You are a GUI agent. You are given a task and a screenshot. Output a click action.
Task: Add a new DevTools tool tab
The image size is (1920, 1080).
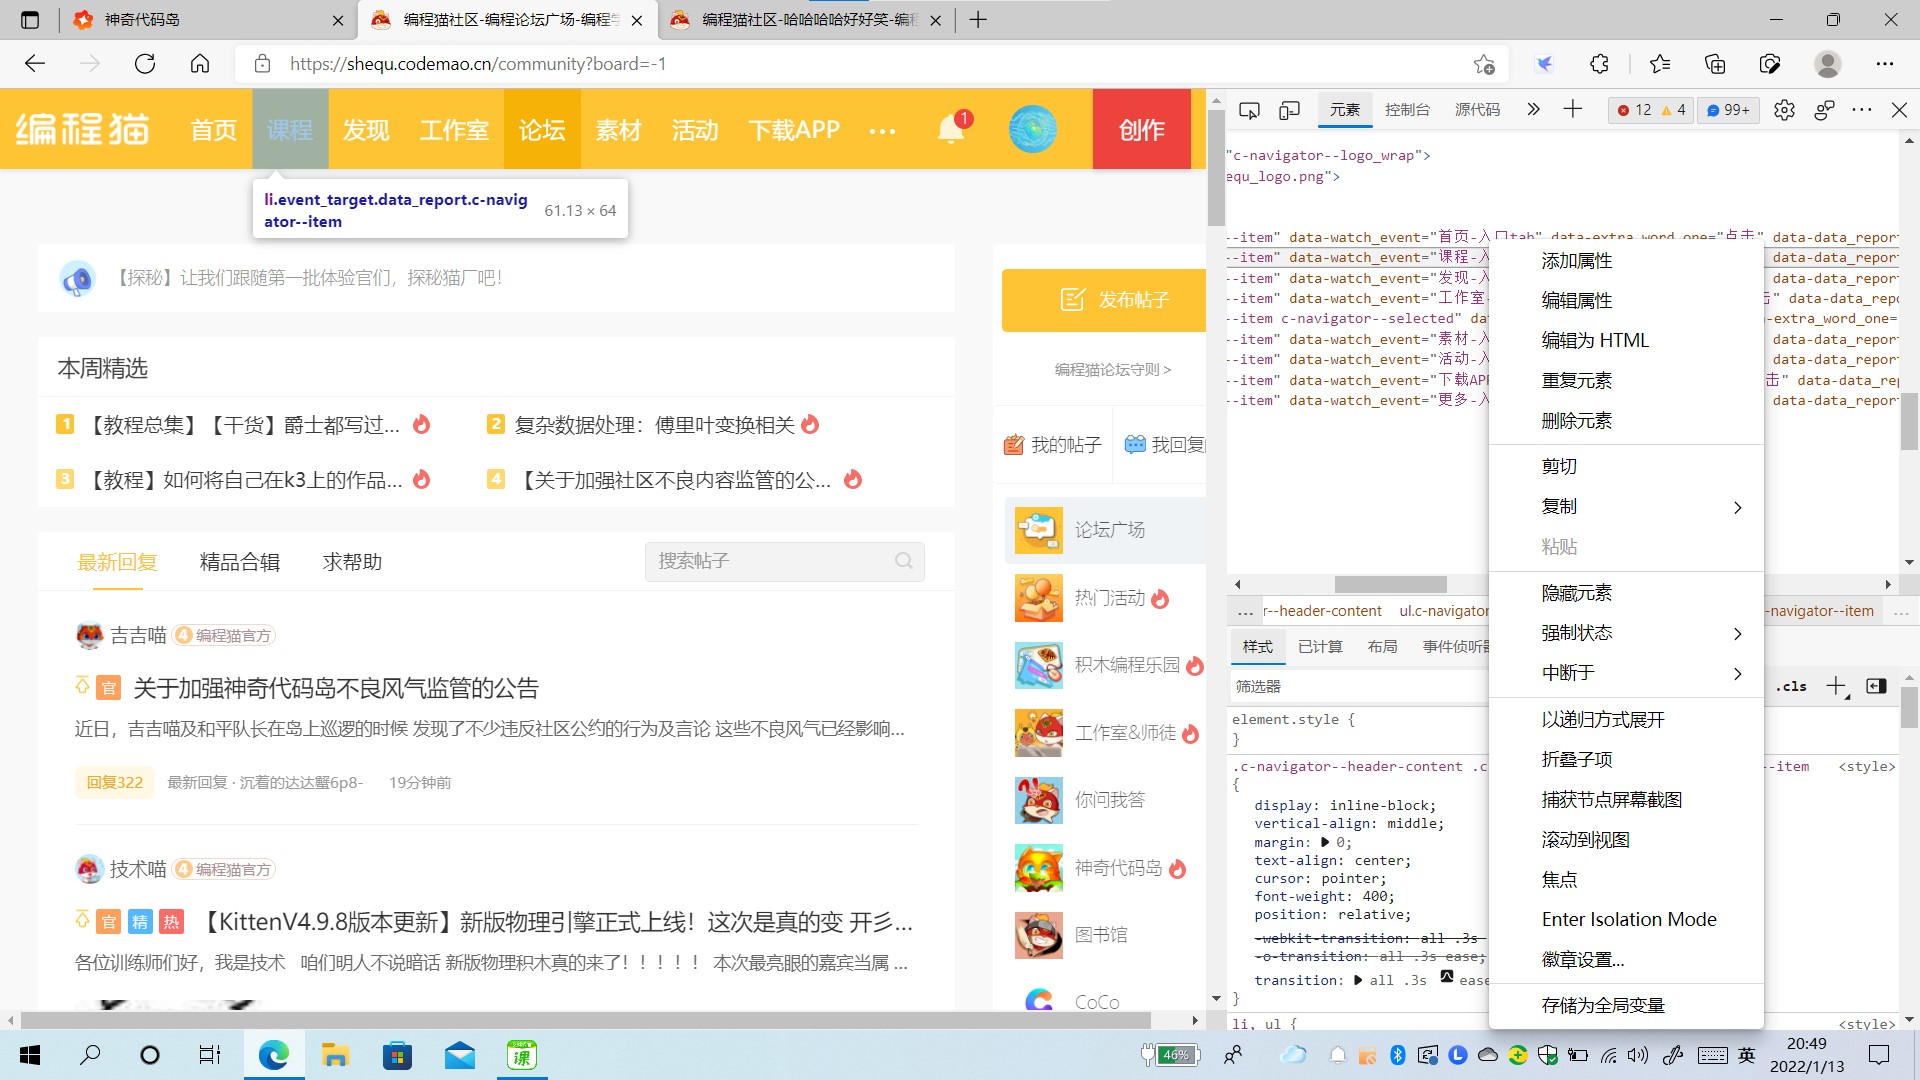tap(1573, 109)
